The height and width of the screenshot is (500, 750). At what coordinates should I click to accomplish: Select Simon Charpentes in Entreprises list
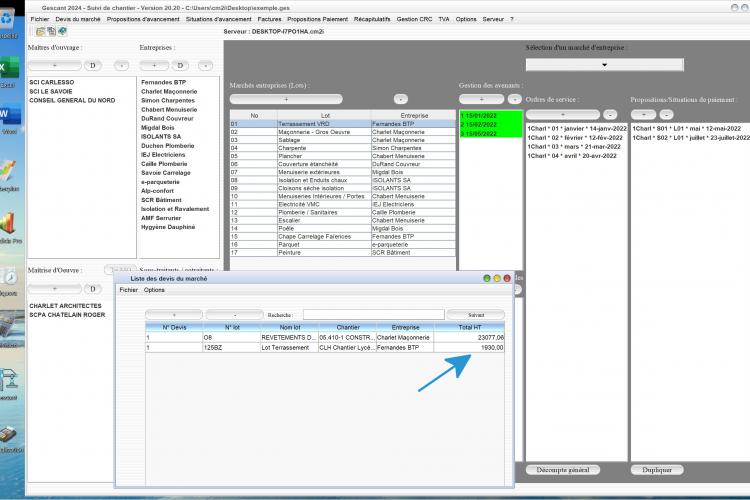(x=168, y=100)
